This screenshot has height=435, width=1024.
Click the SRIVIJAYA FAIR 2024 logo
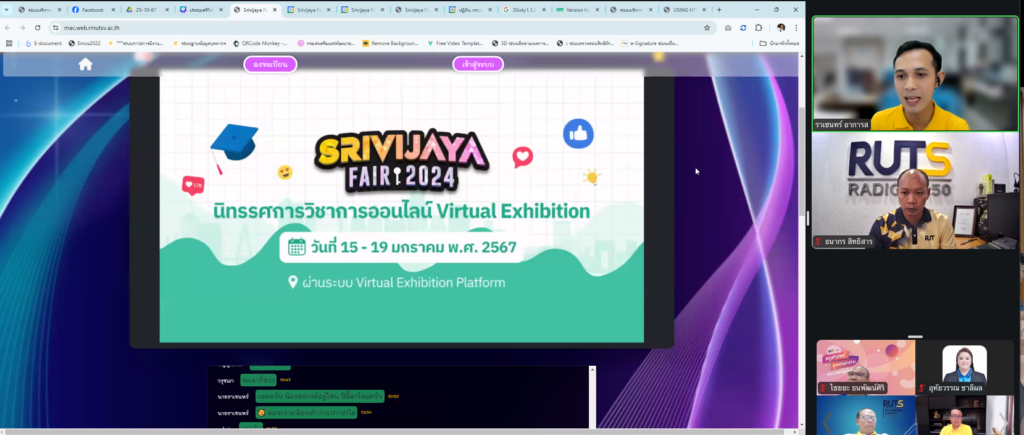pos(401,160)
